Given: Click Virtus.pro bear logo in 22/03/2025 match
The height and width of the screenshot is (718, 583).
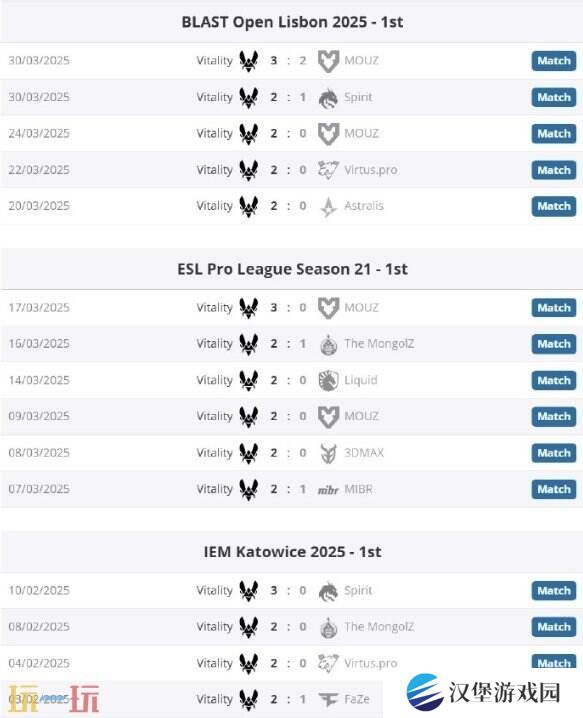Looking at the screenshot, I should coord(328,170).
